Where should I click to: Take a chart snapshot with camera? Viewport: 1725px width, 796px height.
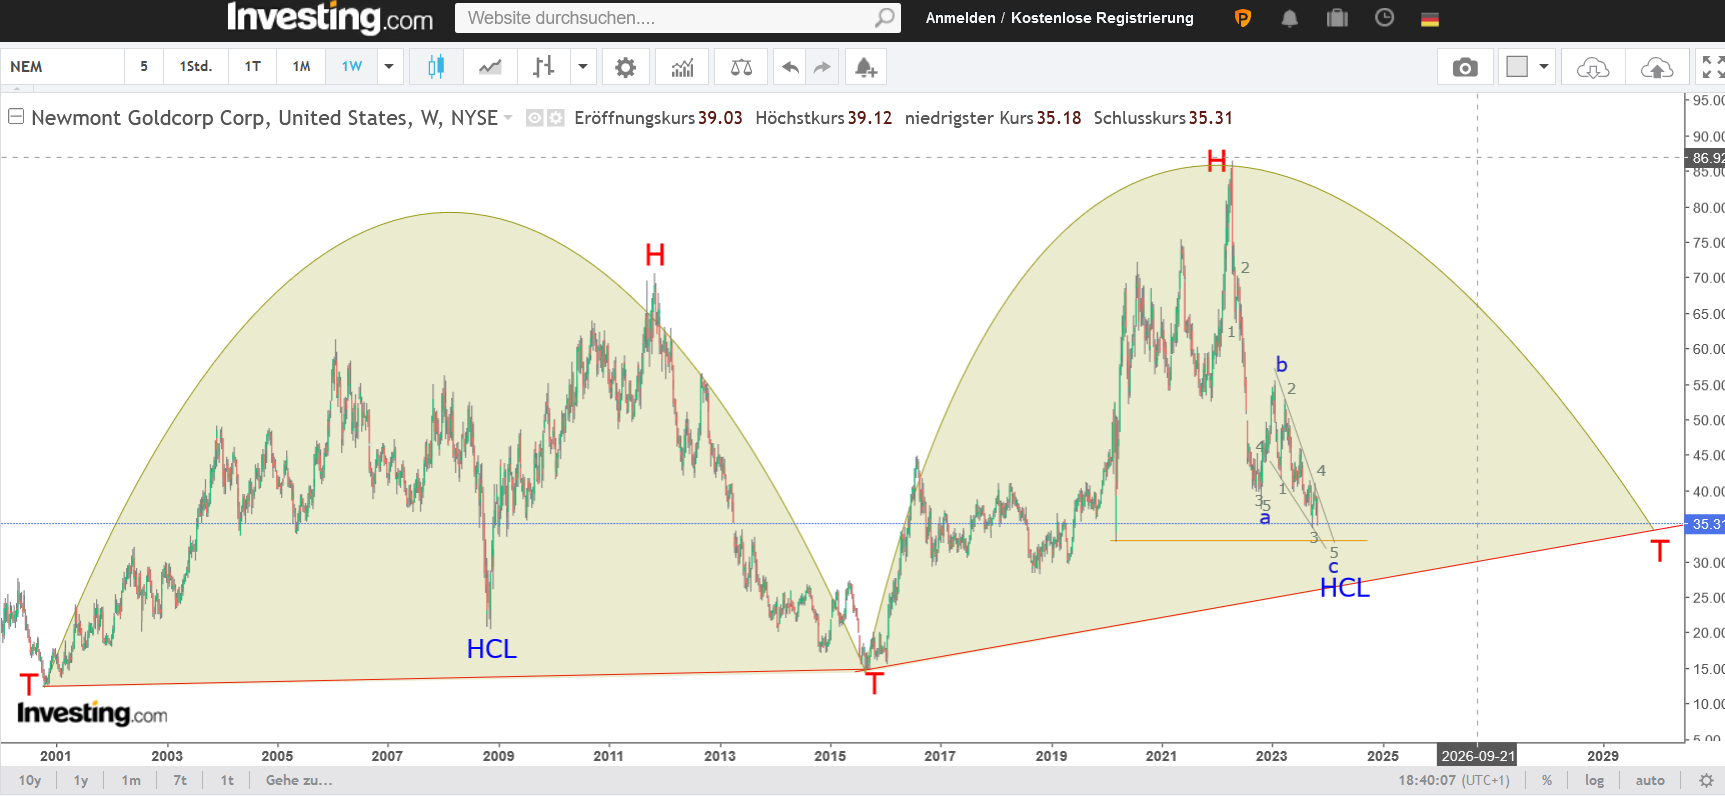(x=1465, y=67)
